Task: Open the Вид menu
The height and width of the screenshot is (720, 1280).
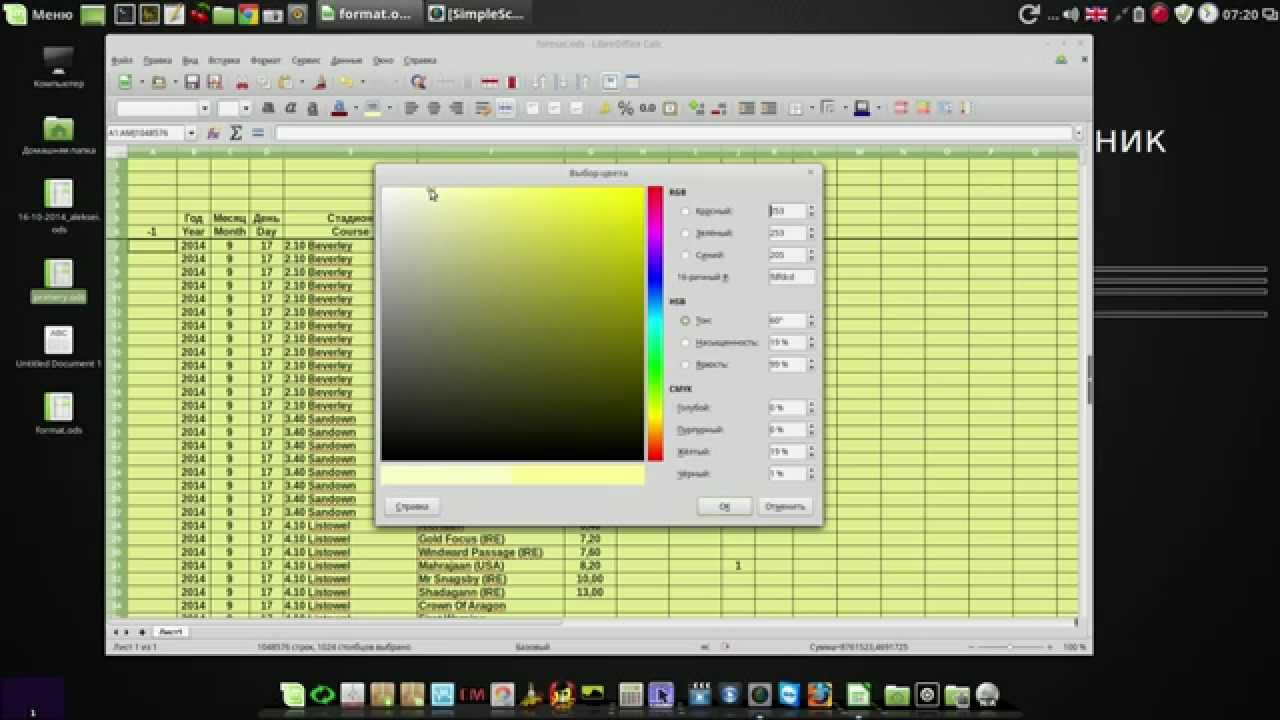Action: coord(190,60)
